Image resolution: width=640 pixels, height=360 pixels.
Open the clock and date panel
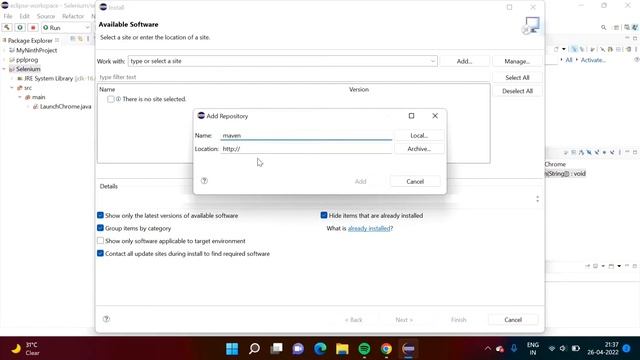603,349
